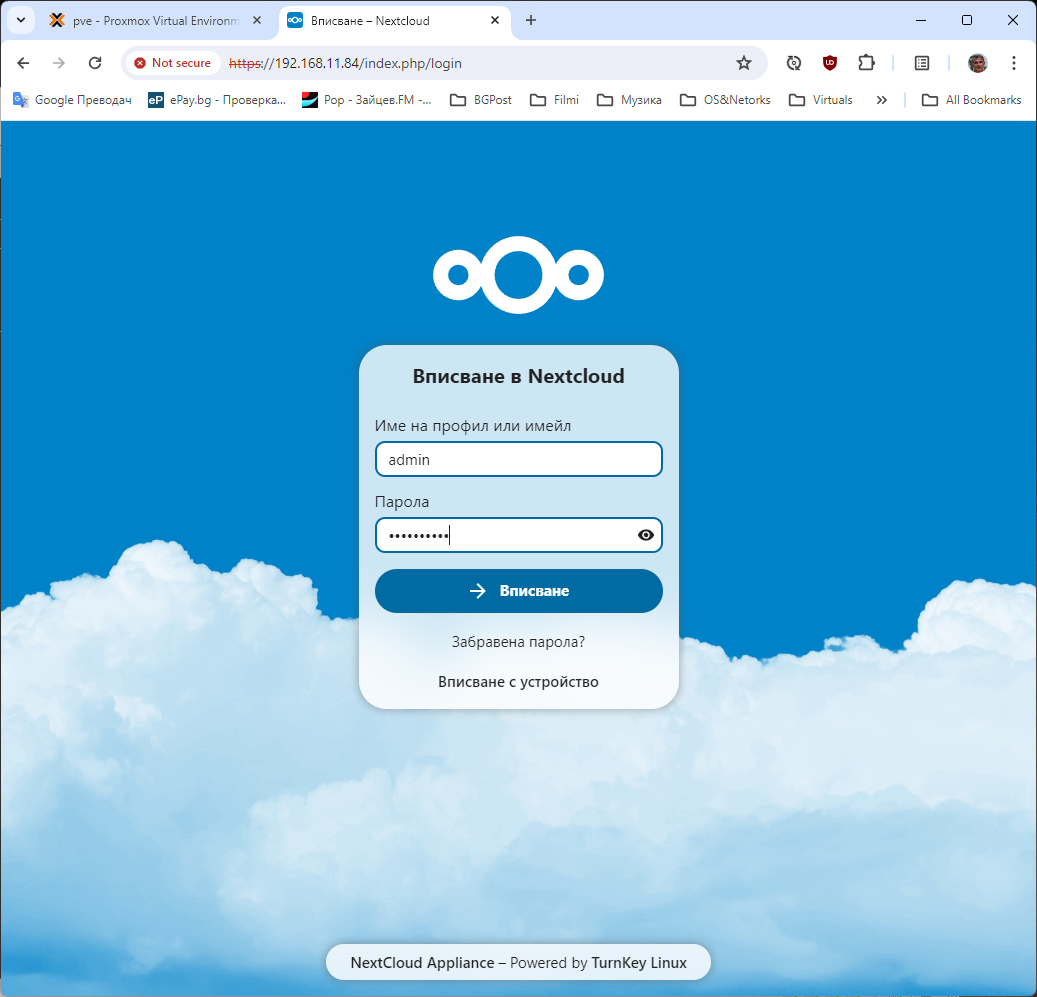
Task: Open the uBlock Origin extension
Action: coord(830,63)
